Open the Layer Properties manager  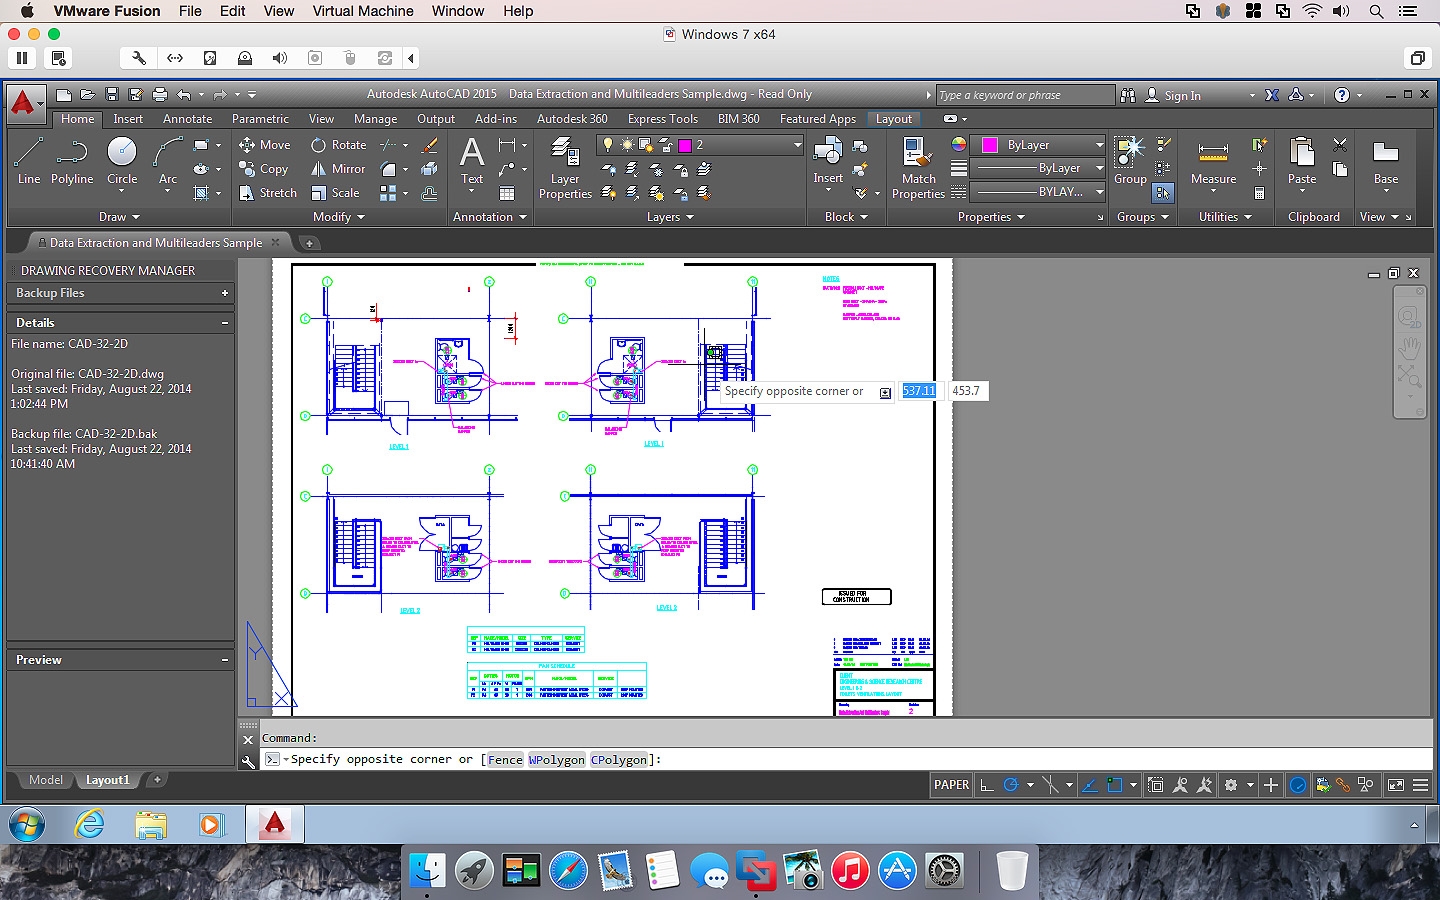click(565, 168)
